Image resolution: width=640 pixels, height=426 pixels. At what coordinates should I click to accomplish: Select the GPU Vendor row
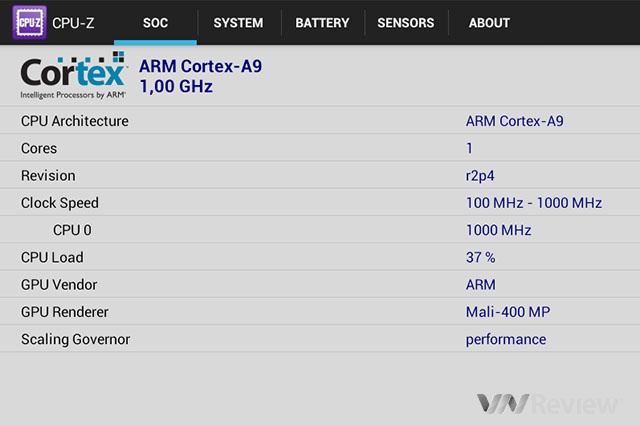pos(320,285)
